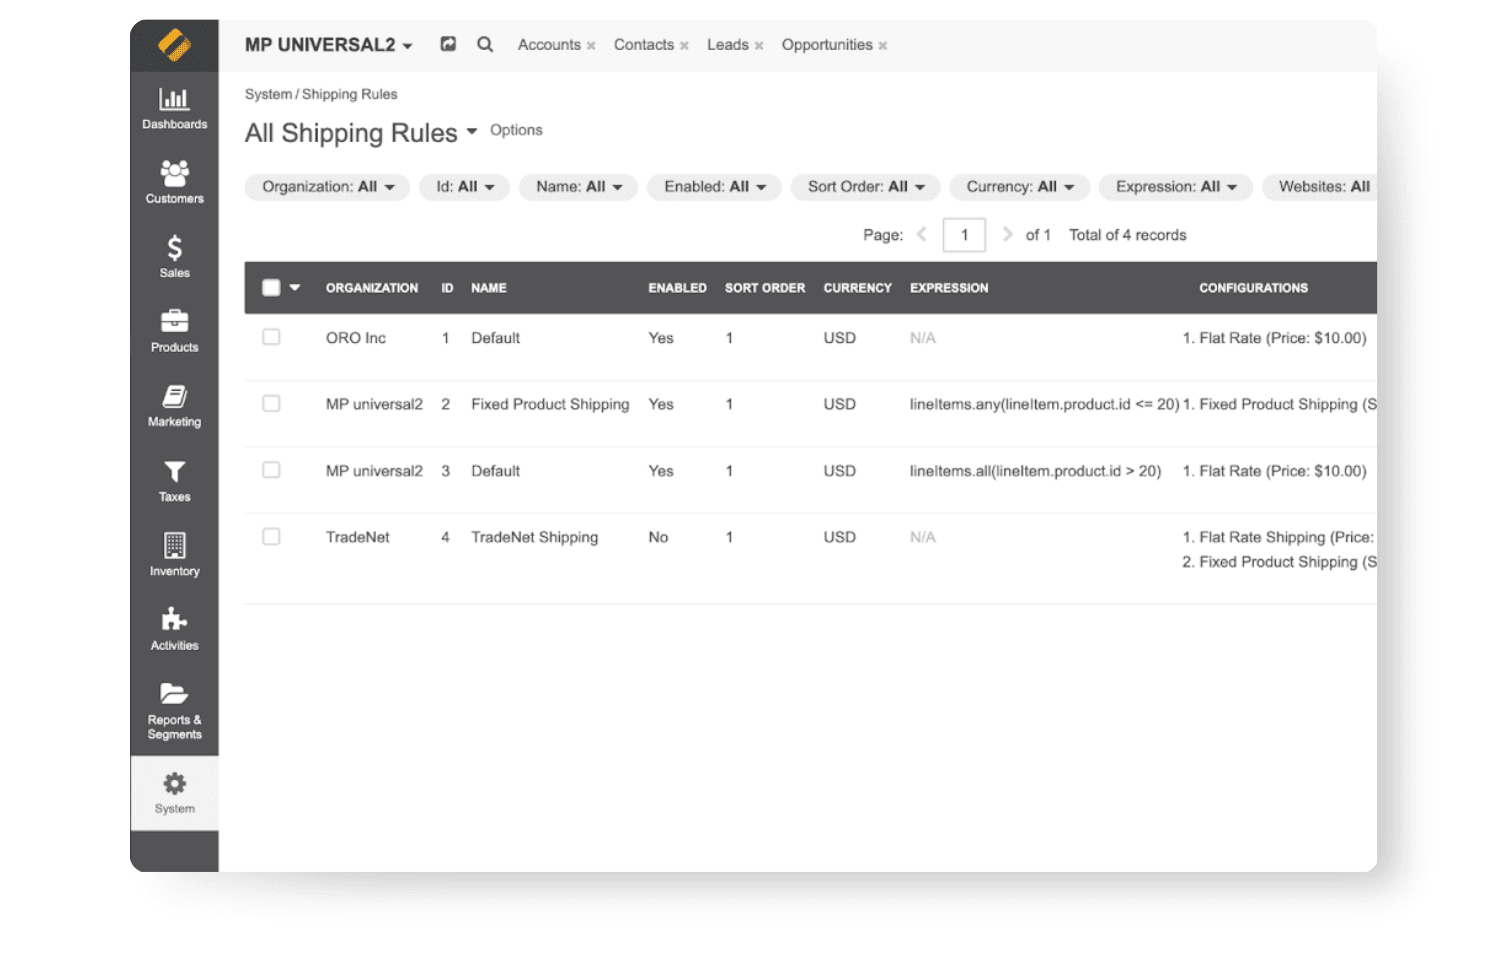Select the Fixed Product Shipping row checkbox
The image size is (1500, 975).
point(271,403)
